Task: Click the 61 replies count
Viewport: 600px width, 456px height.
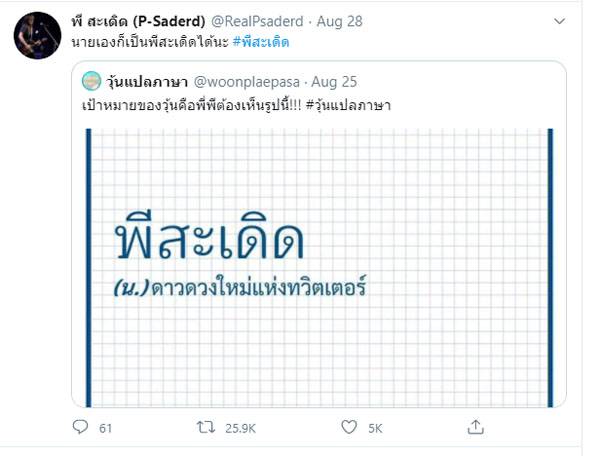Action: [106, 428]
